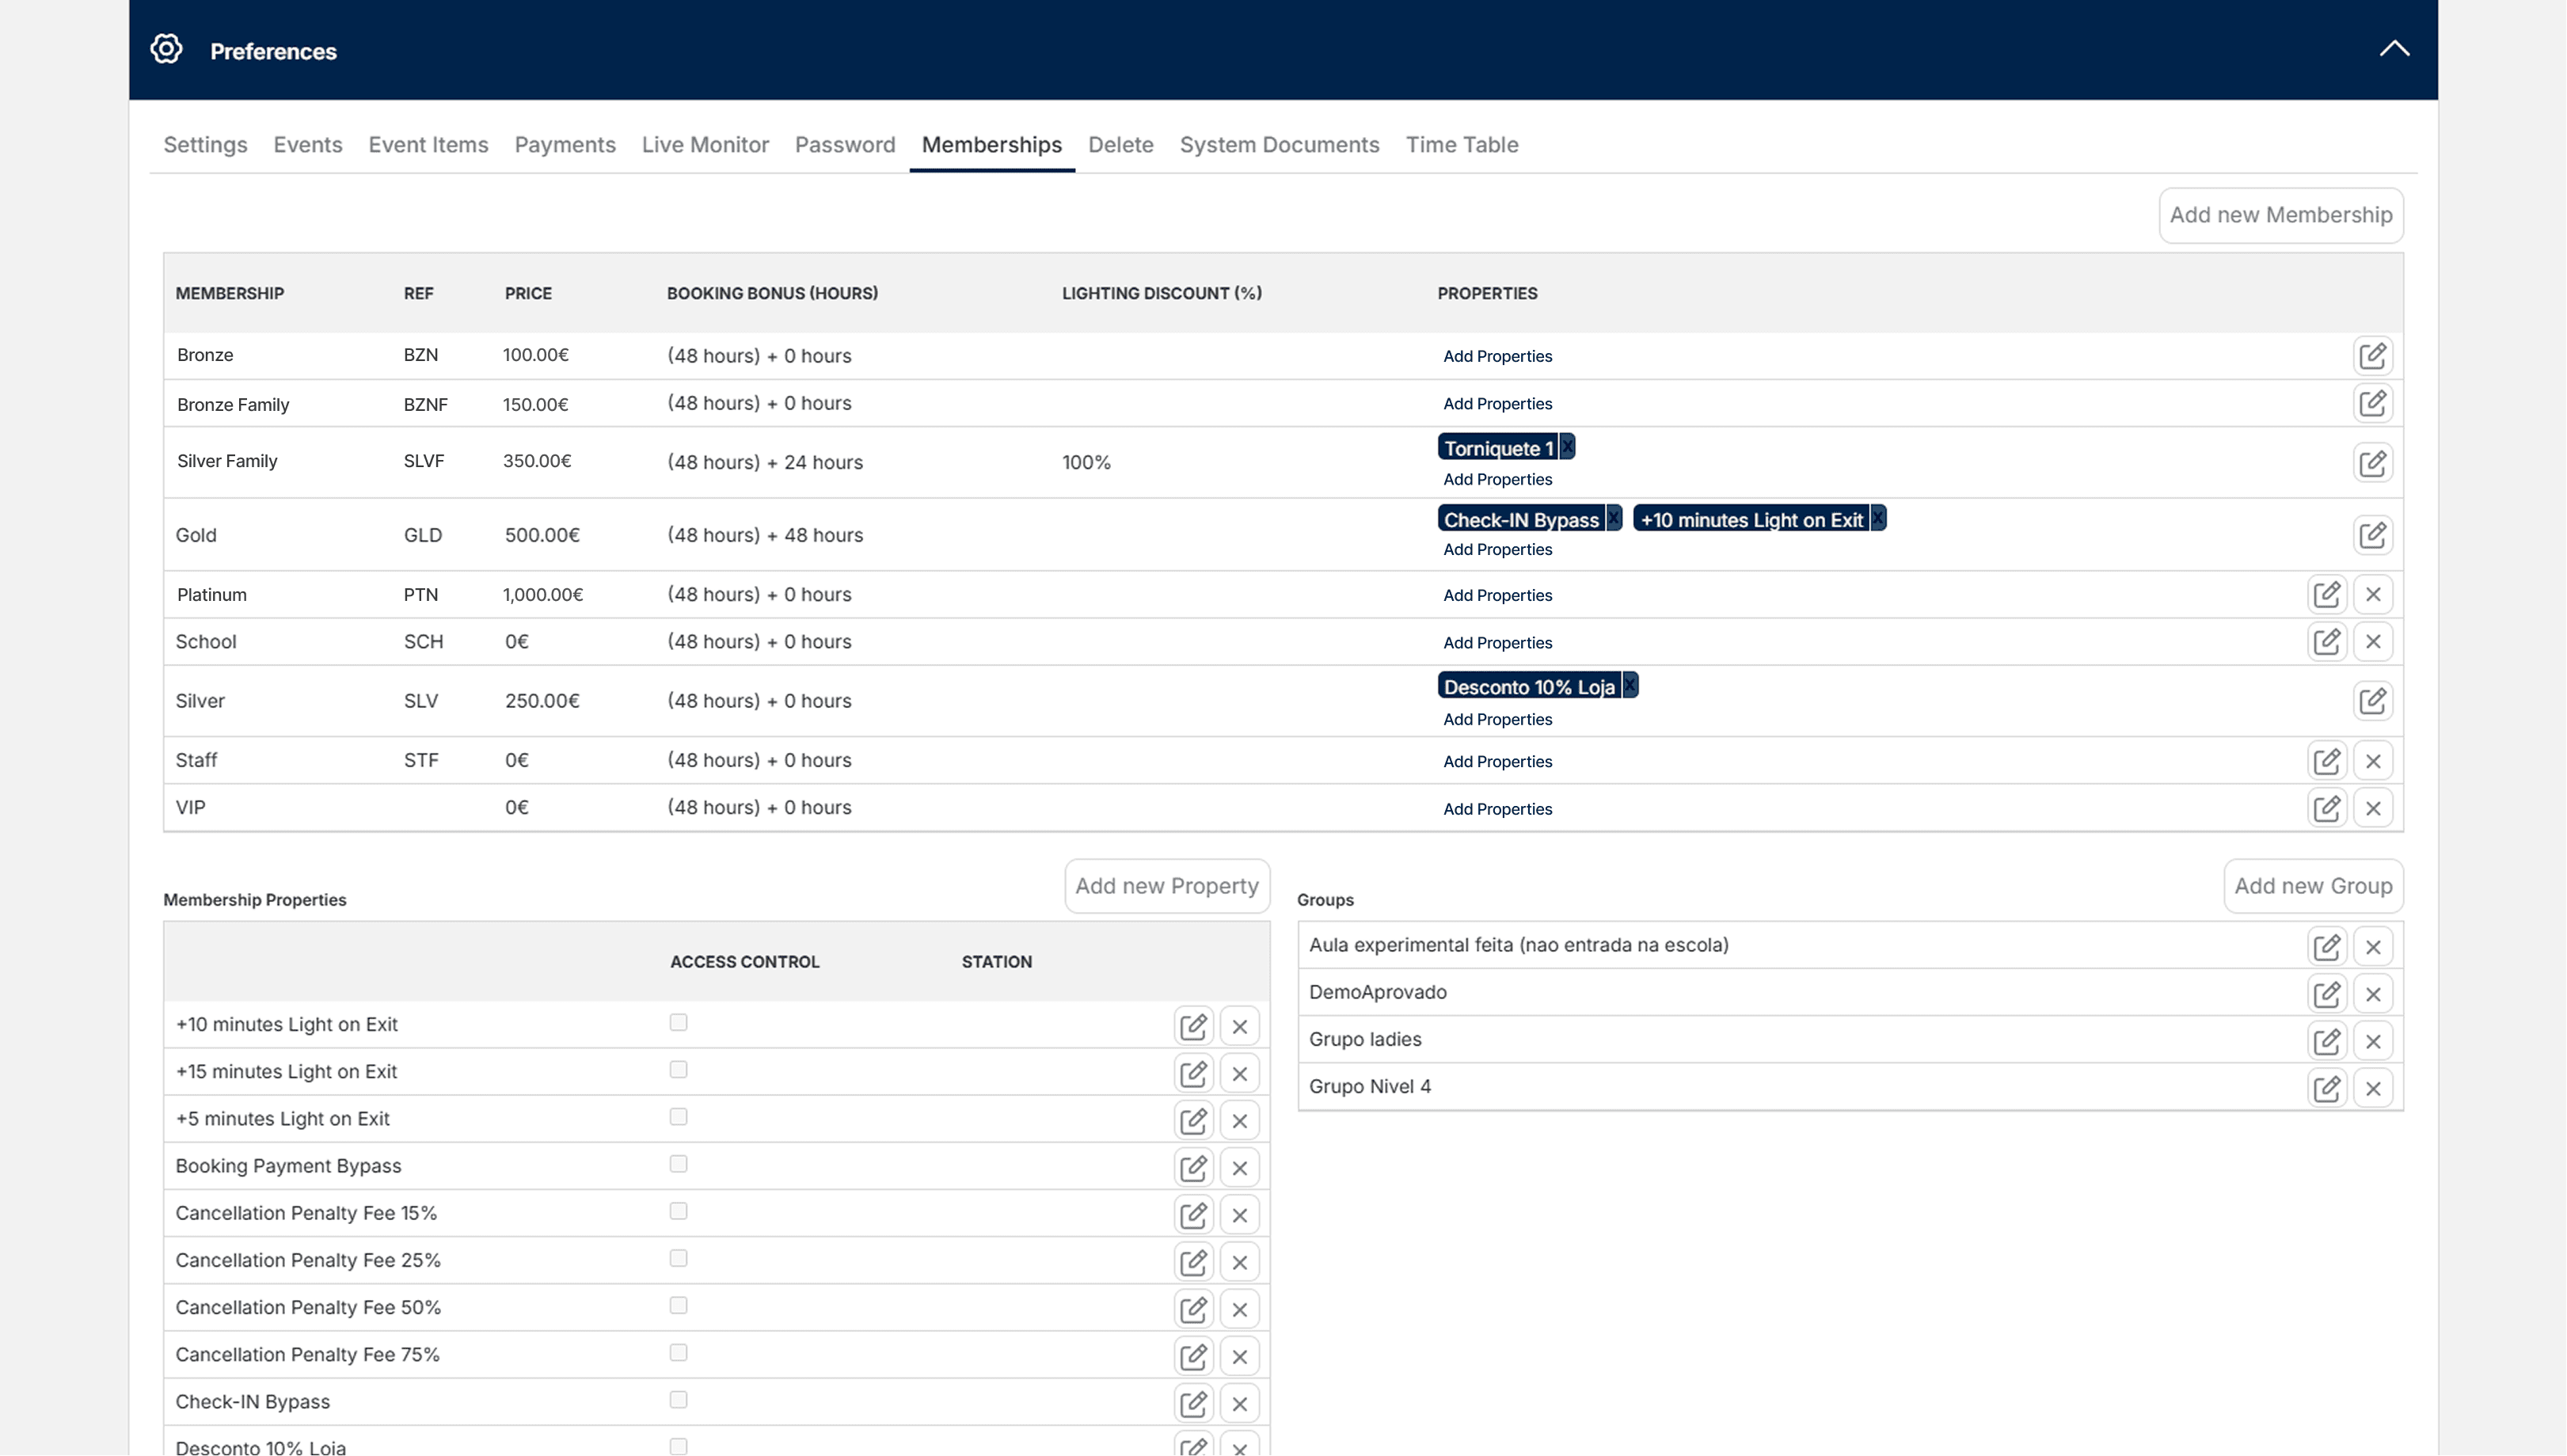Open the Delete tab

(1120, 144)
